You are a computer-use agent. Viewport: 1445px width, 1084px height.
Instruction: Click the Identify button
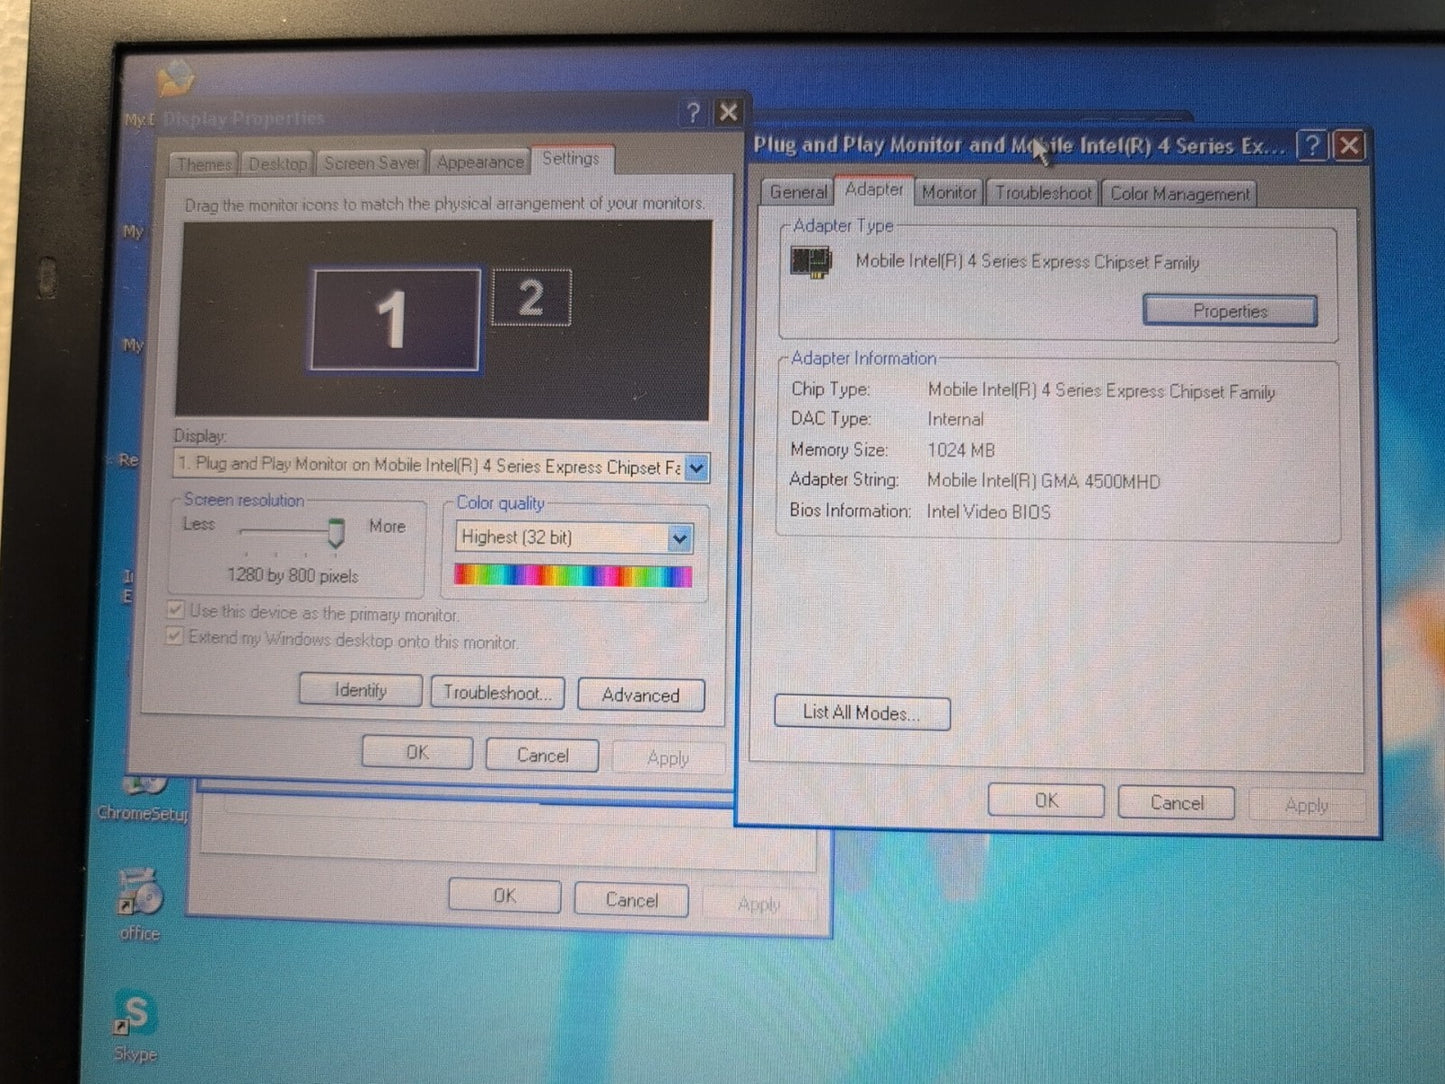point(360,690)
